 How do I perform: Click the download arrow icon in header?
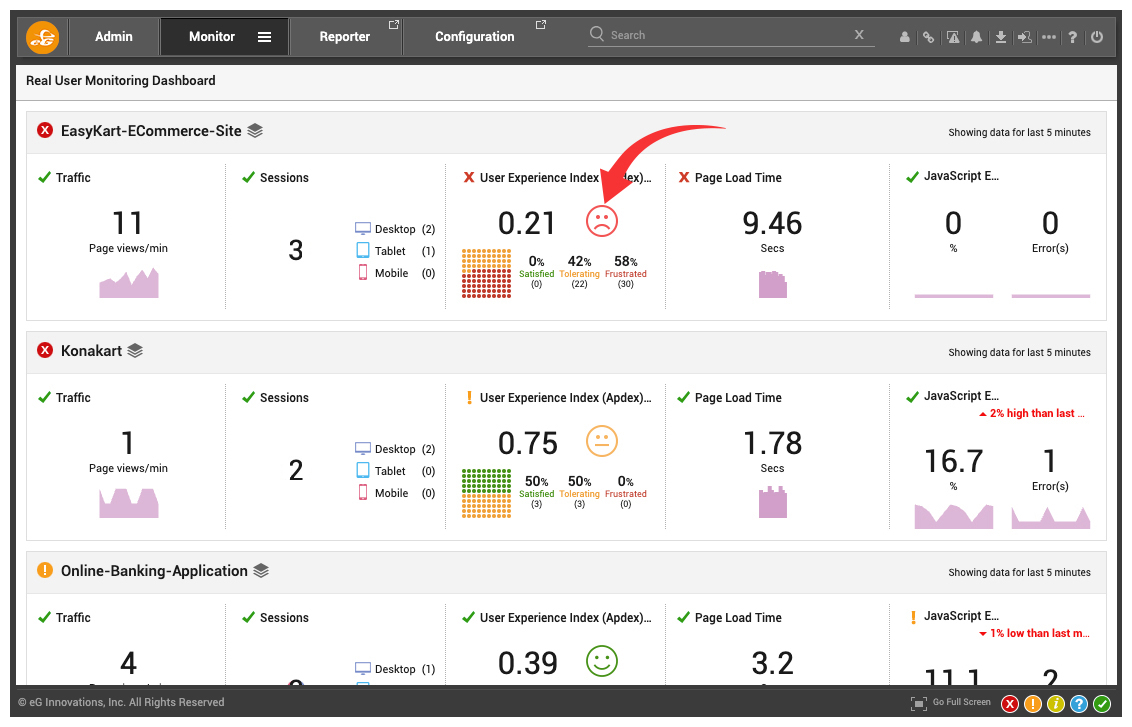tap(1001, 37)
